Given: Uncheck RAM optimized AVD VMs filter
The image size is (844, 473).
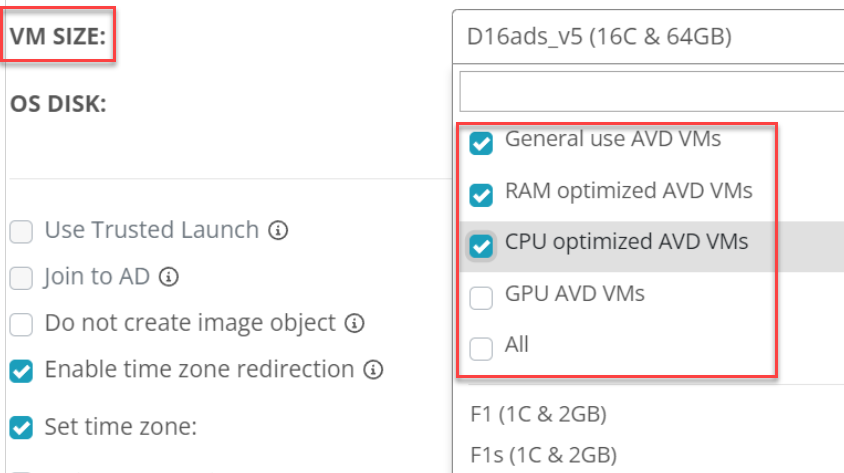Looking at the screenshot, I should [x=481, y=195].
